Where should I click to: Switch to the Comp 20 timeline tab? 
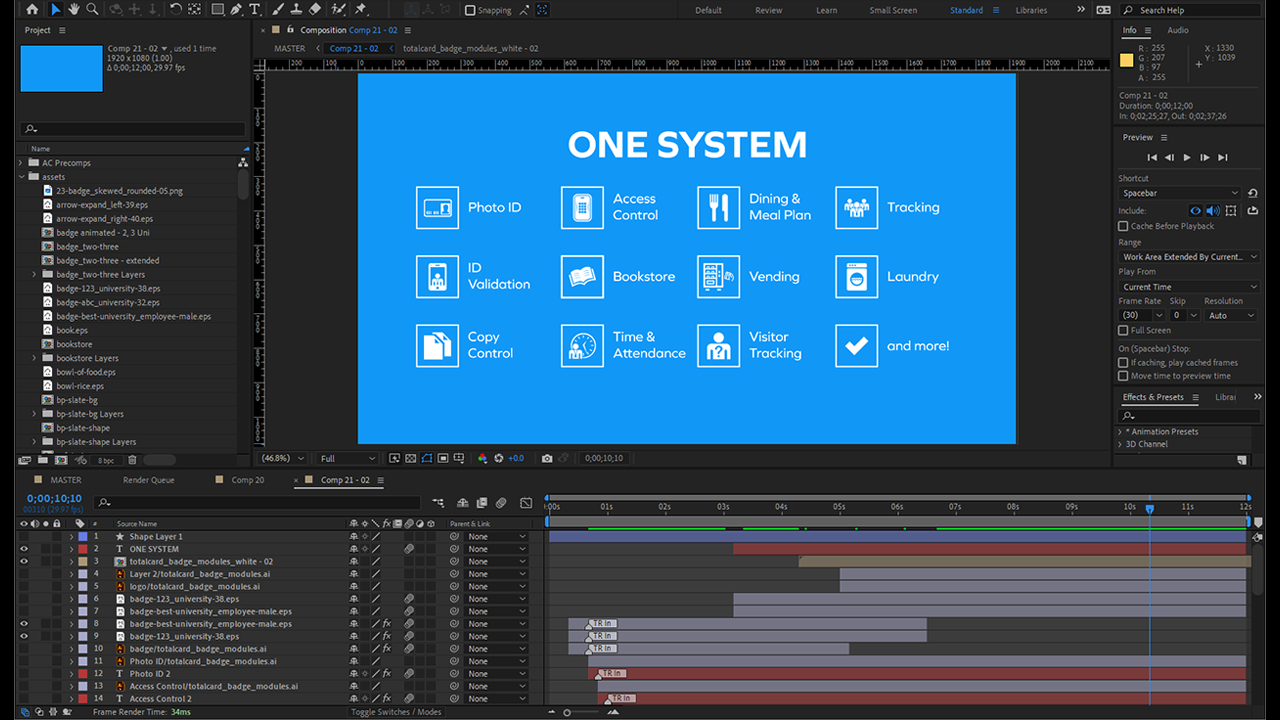point(247,480)
